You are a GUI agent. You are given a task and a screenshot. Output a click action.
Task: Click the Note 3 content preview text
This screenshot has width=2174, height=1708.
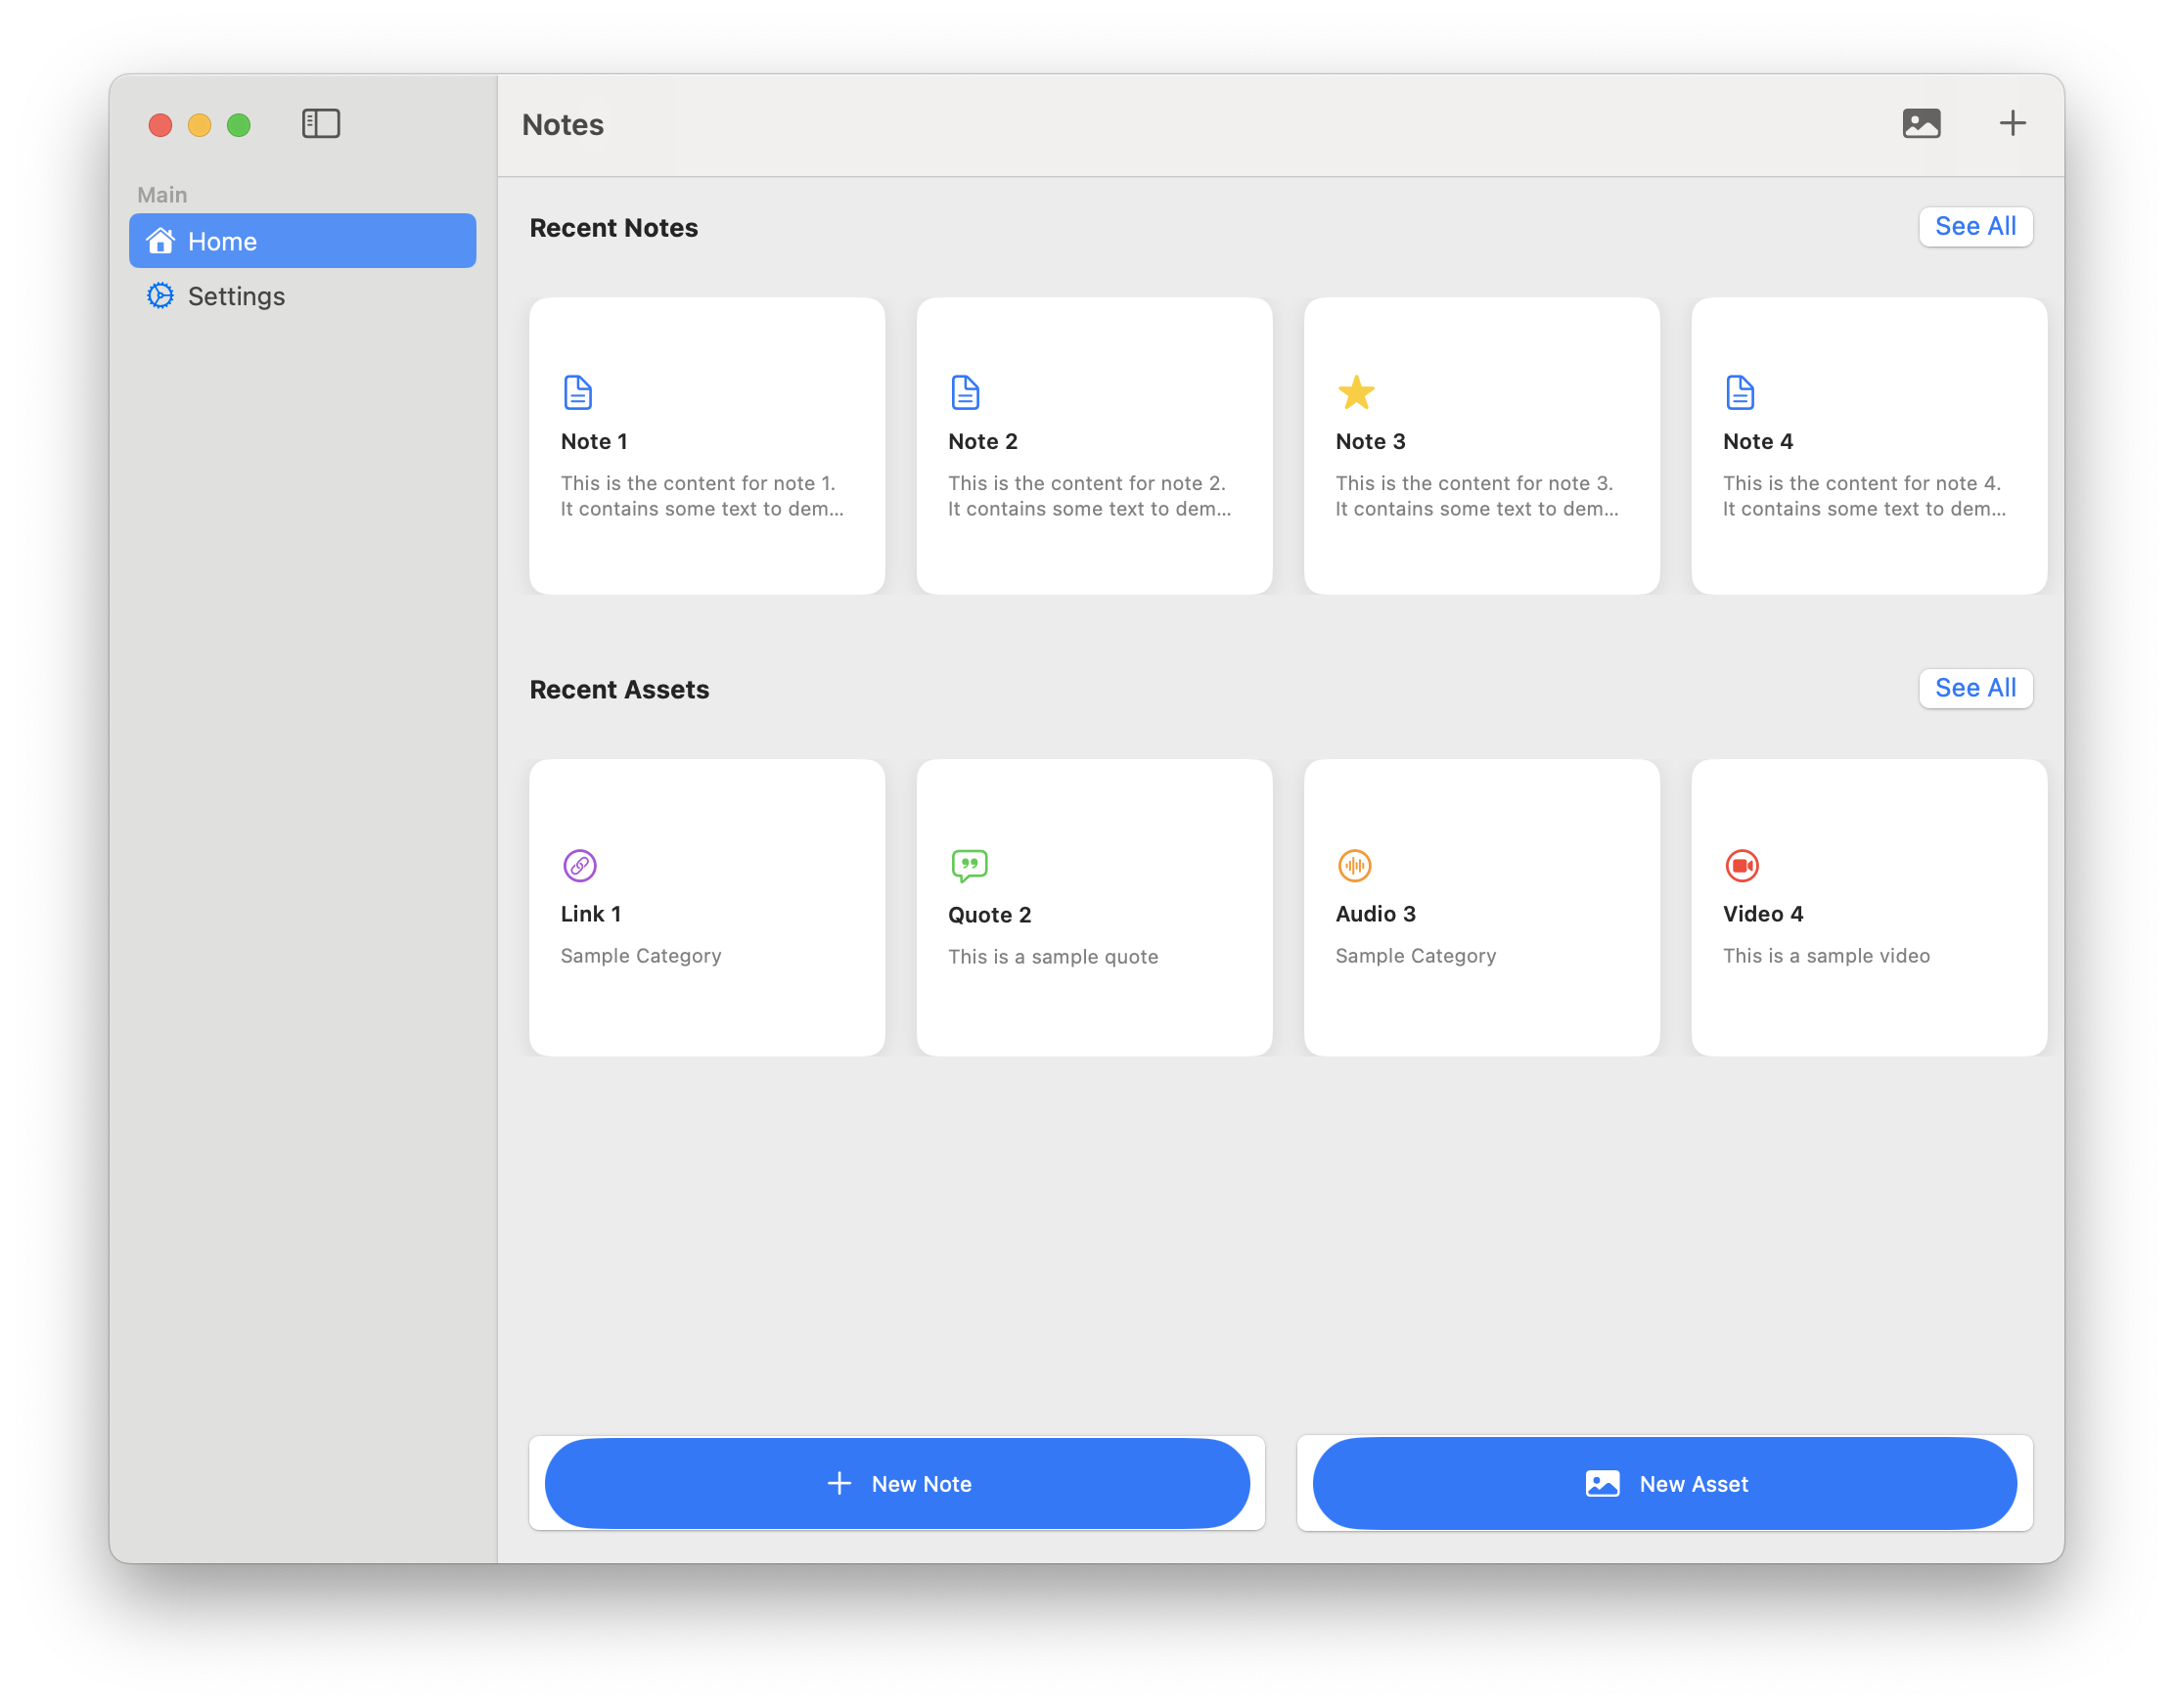1477,496
